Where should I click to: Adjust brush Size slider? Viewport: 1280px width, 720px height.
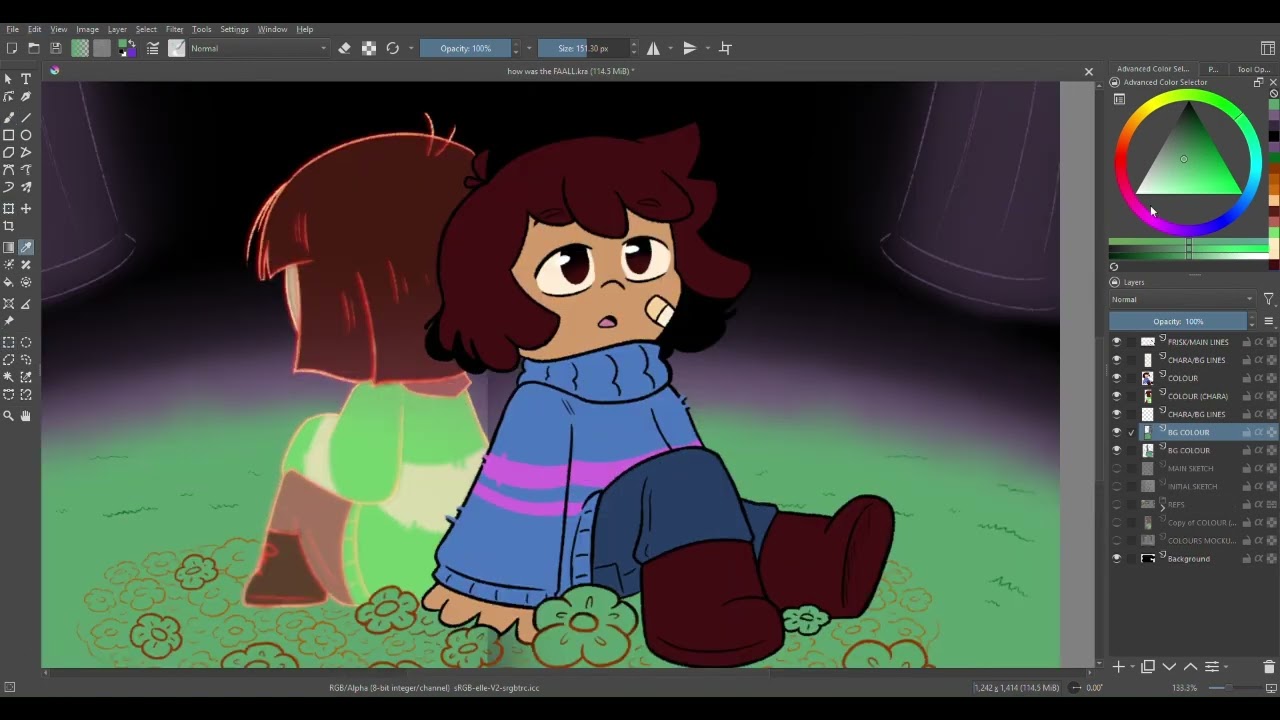coord(583,48)
